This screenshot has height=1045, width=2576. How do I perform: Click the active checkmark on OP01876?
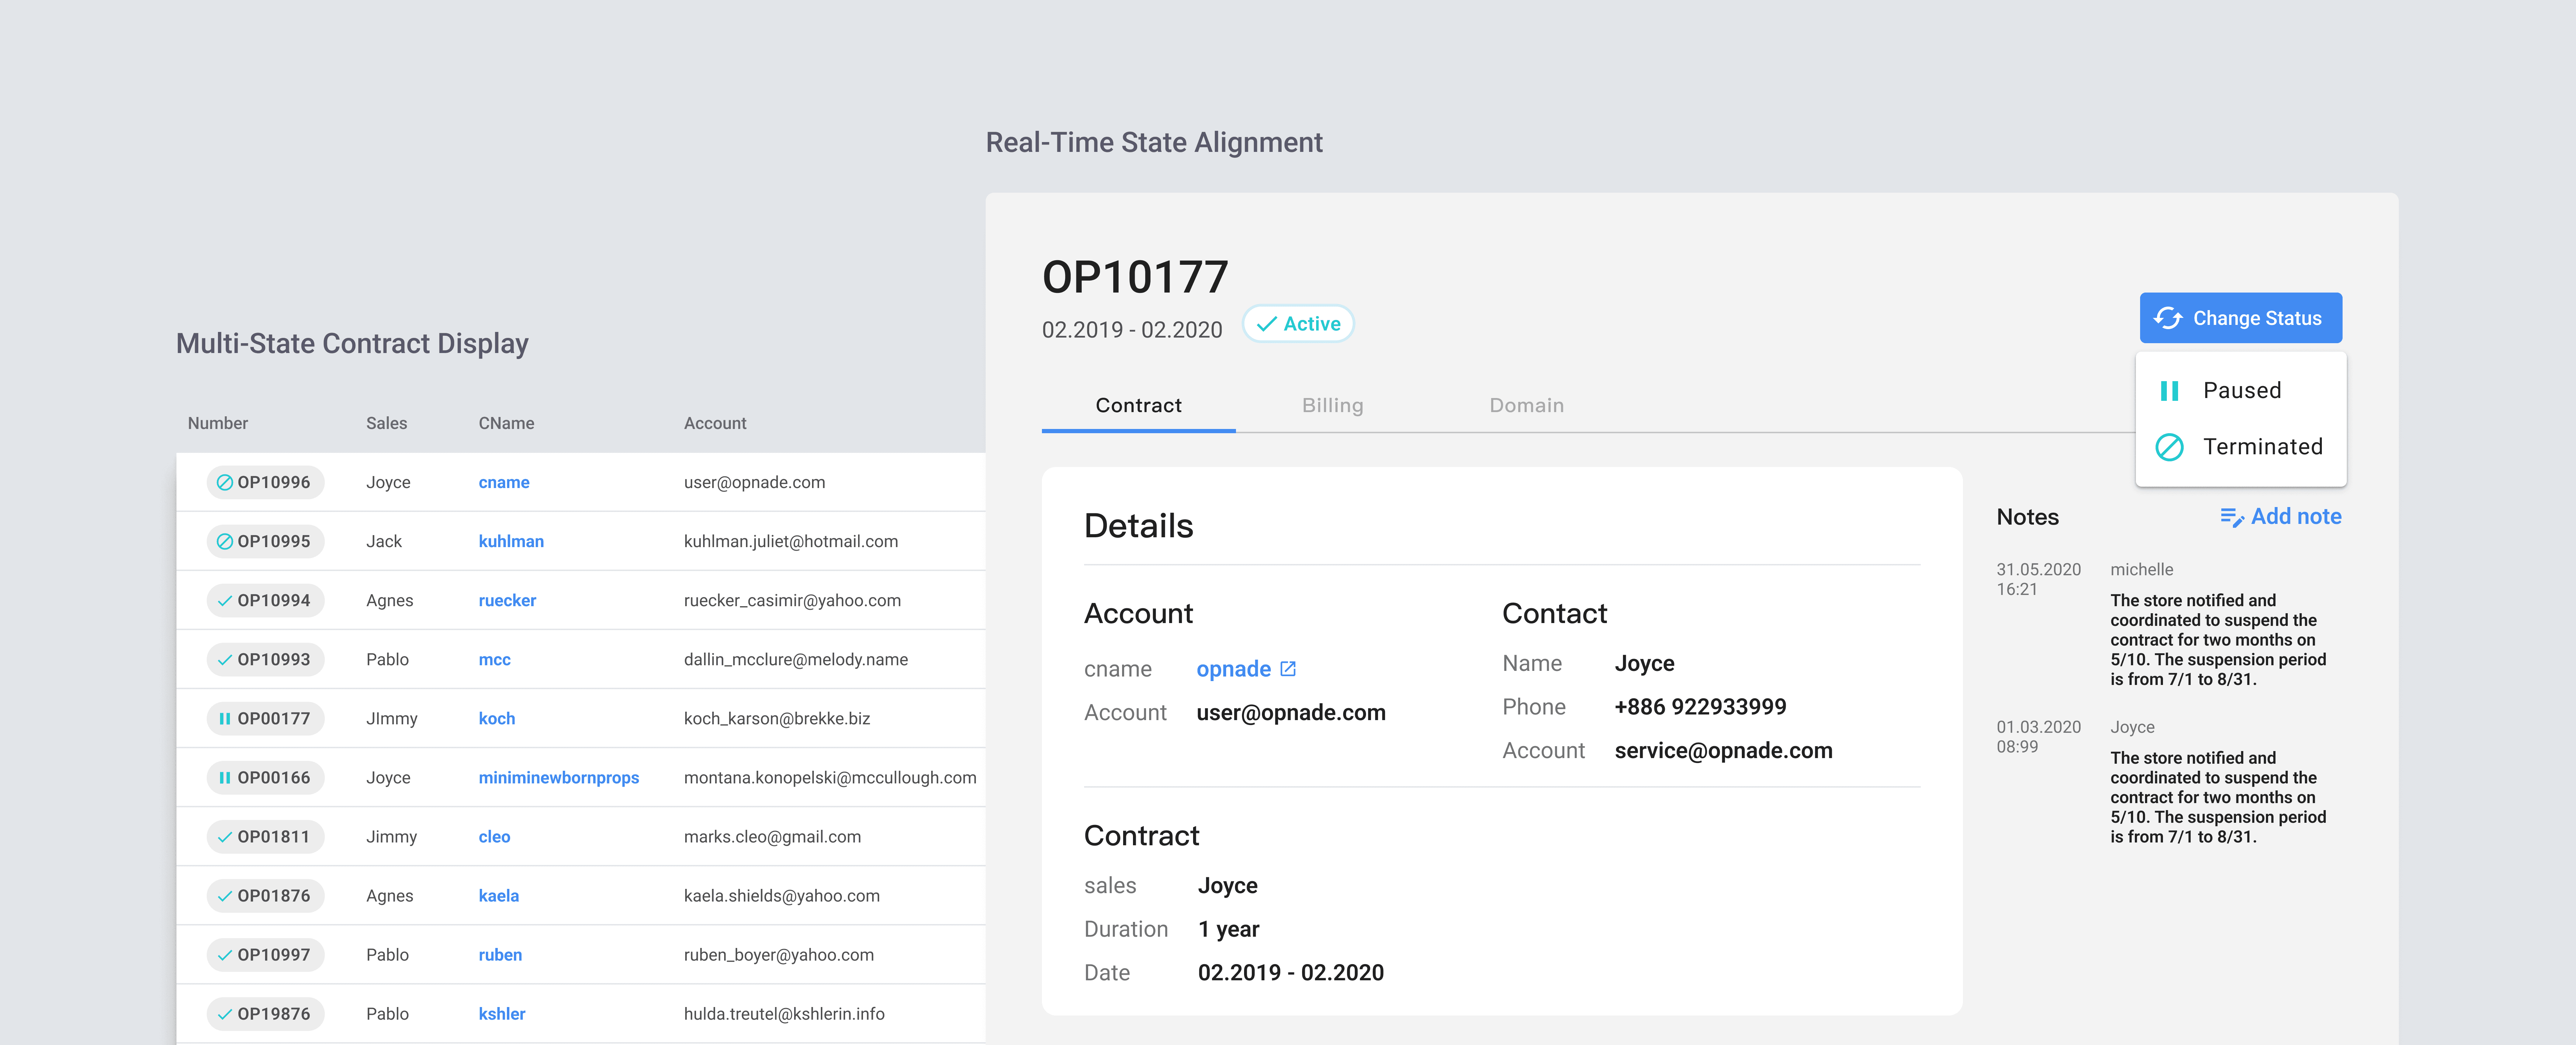pyautogui.click(x=225, y=896)
